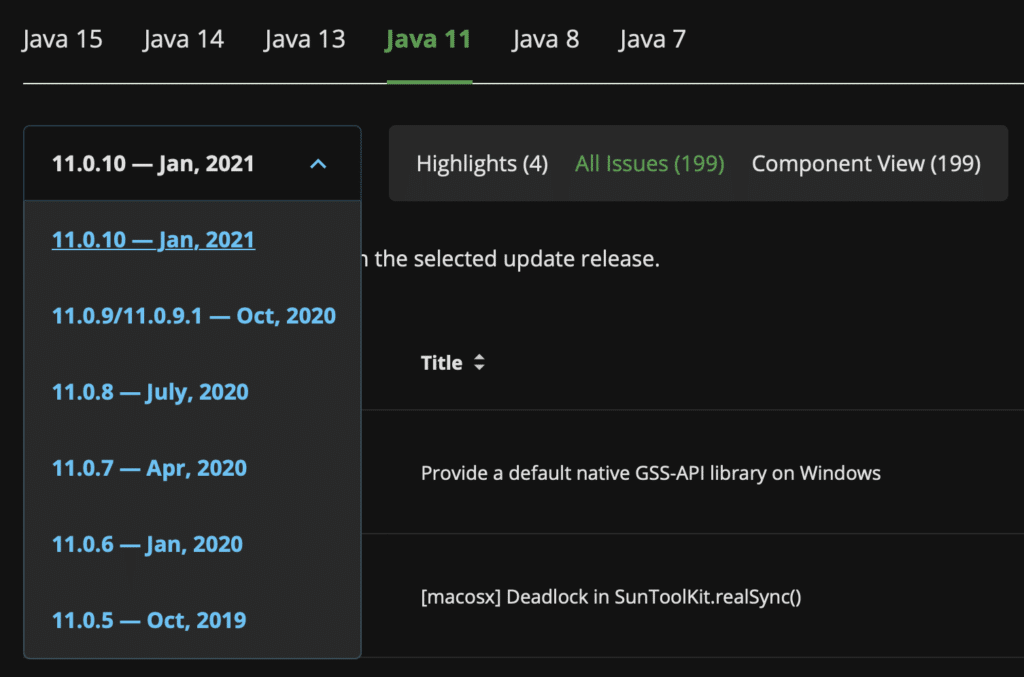Pick the 11.0.8 — July, 2020 release

click(x=150, y=392)
